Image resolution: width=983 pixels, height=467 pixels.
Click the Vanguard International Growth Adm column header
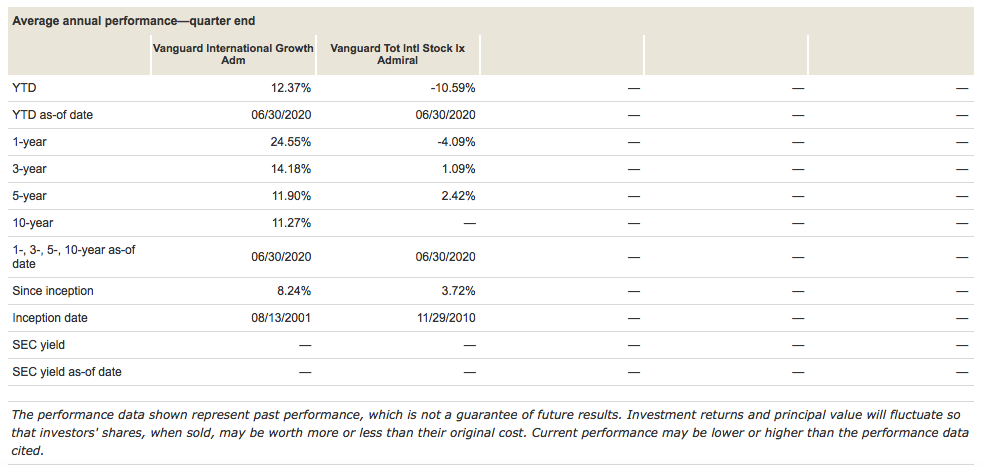[233, 54]
